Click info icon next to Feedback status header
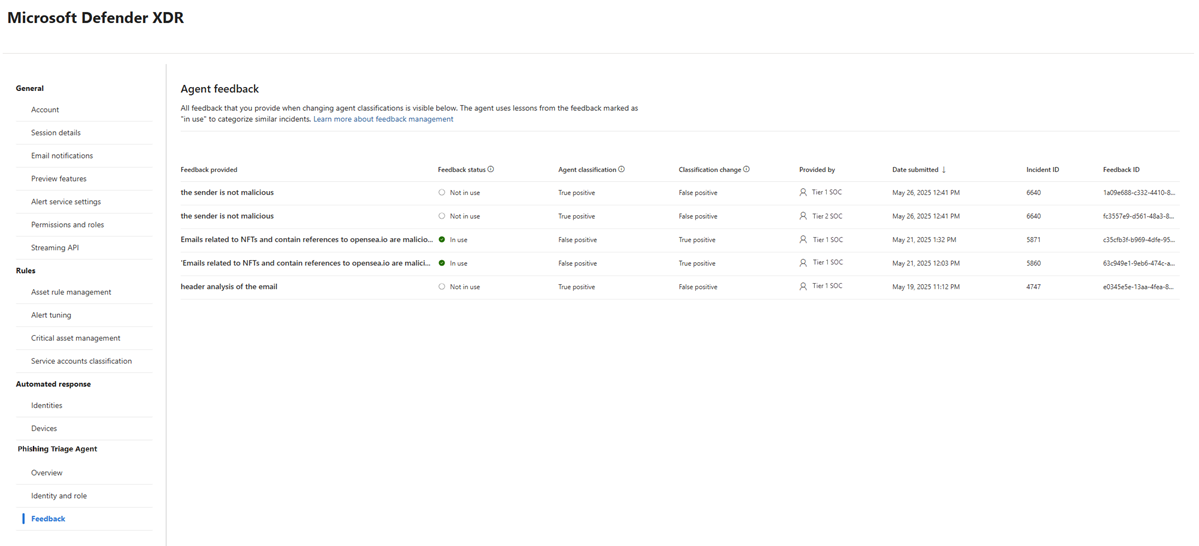Viewport: 1199px width, 546px height. 491,170
